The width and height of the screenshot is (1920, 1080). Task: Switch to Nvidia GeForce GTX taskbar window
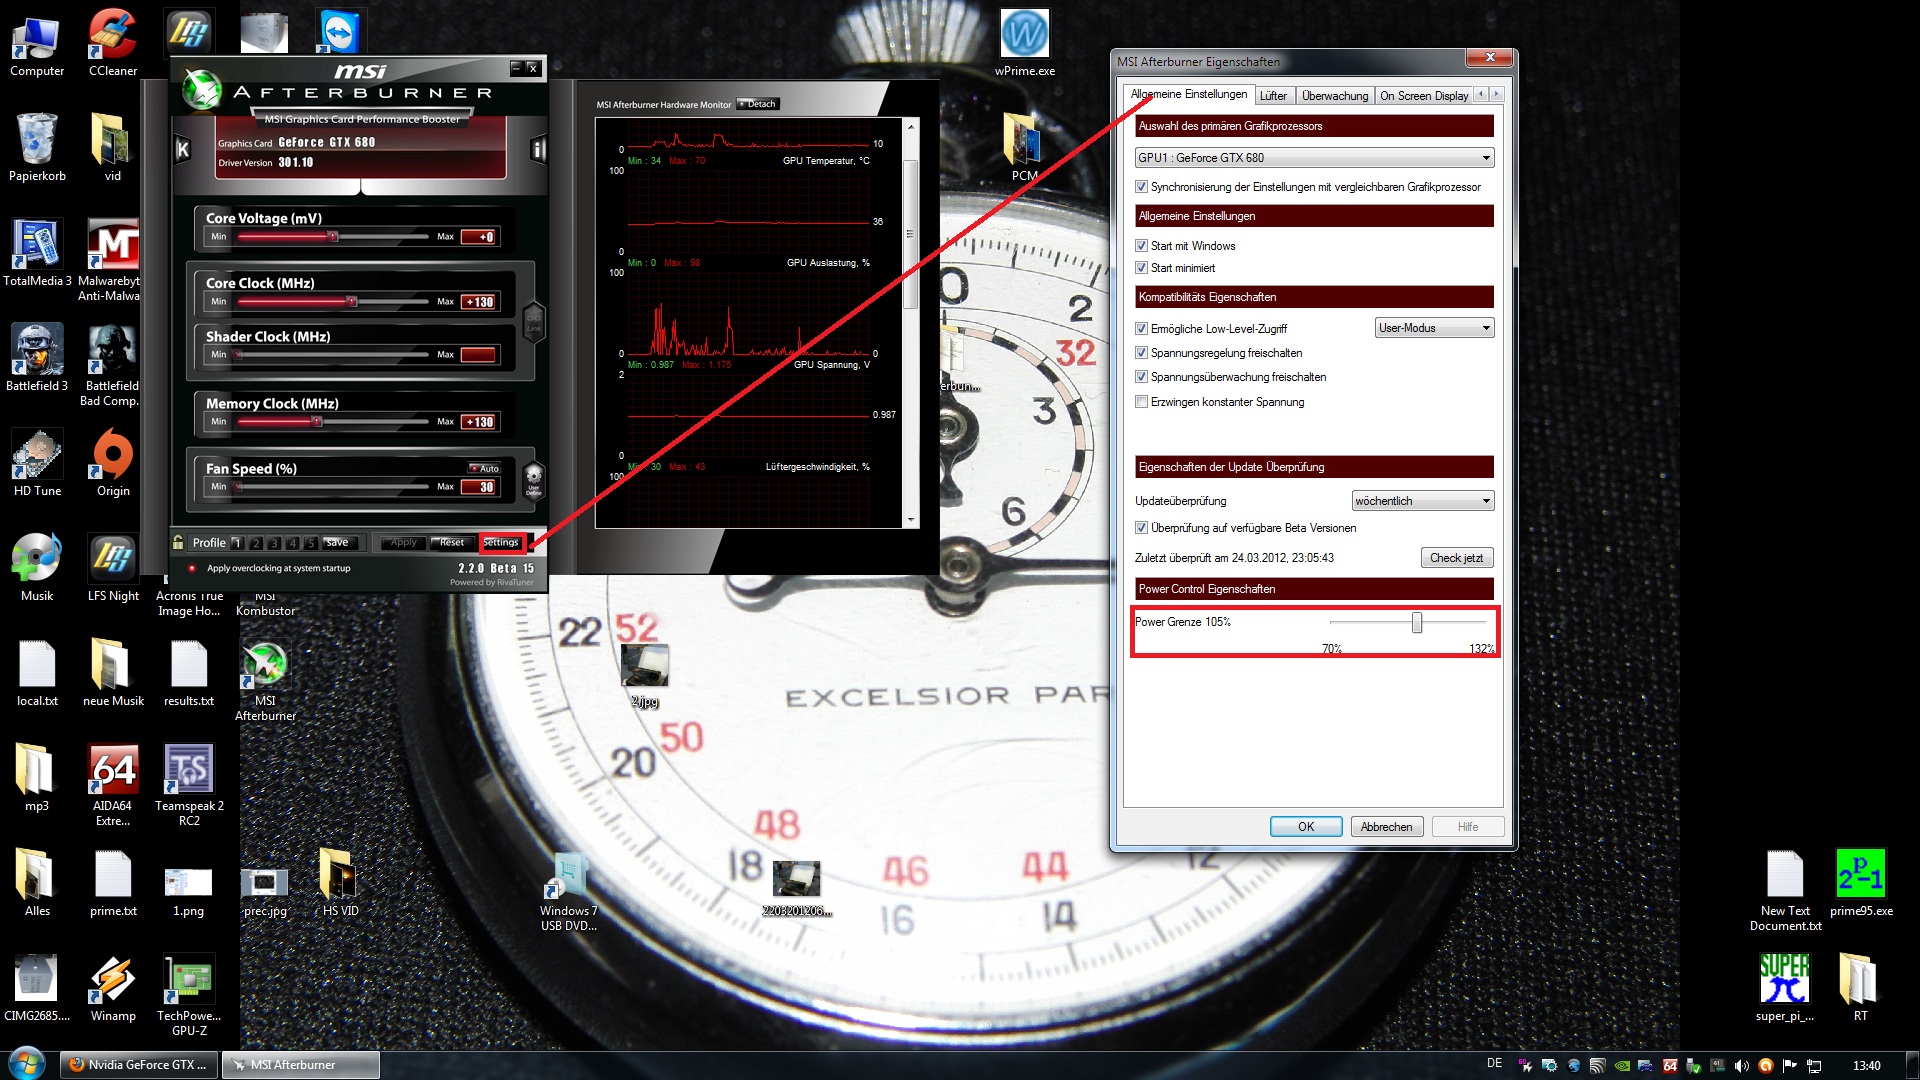click(x=139, y=1065)
